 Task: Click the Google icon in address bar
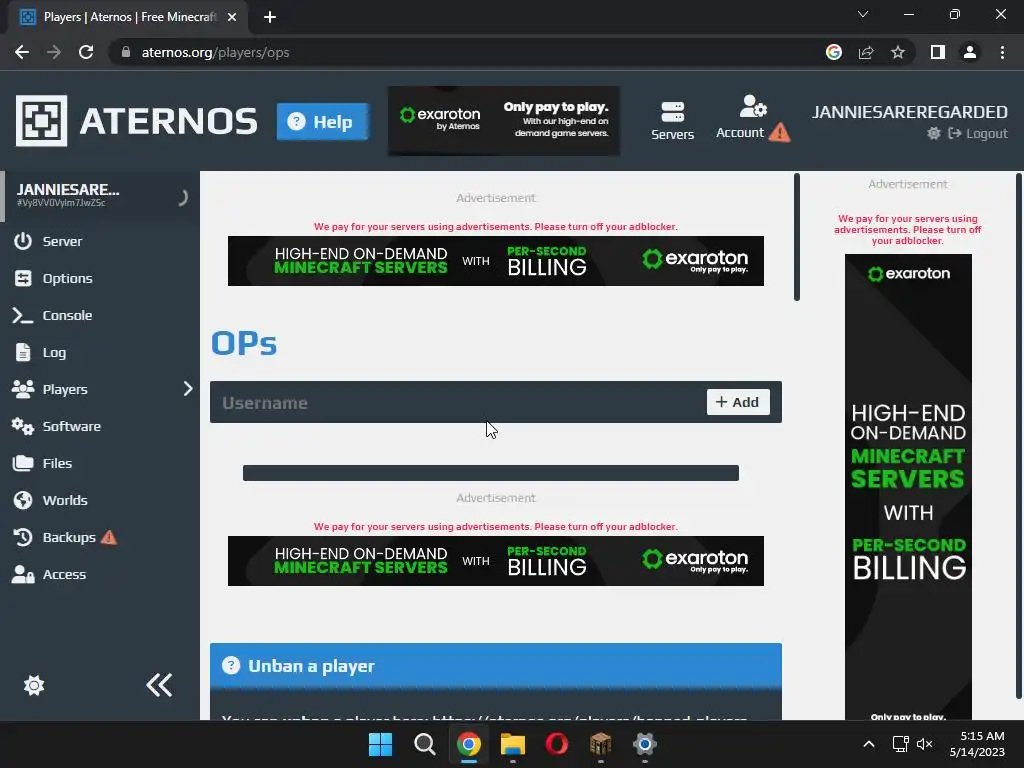(834, 52)
